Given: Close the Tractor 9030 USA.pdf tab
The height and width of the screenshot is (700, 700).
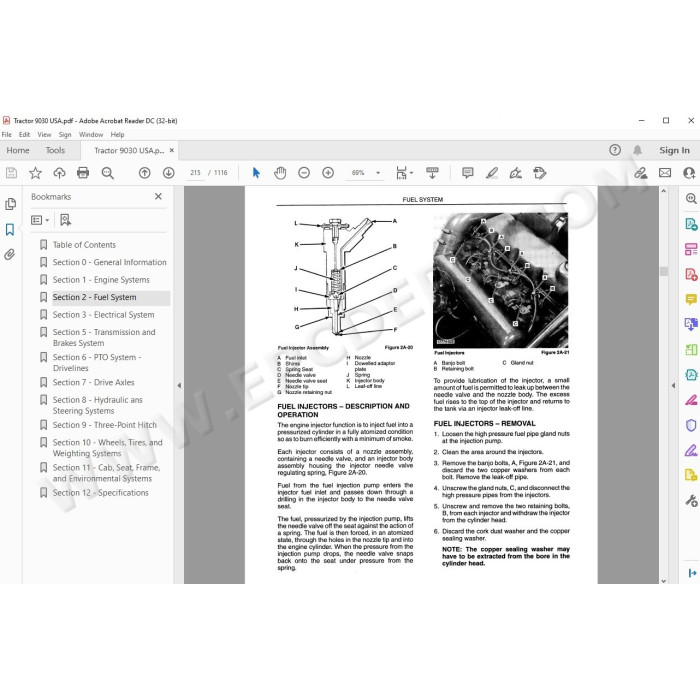Looking at the screenshot, I should (171, 150).
